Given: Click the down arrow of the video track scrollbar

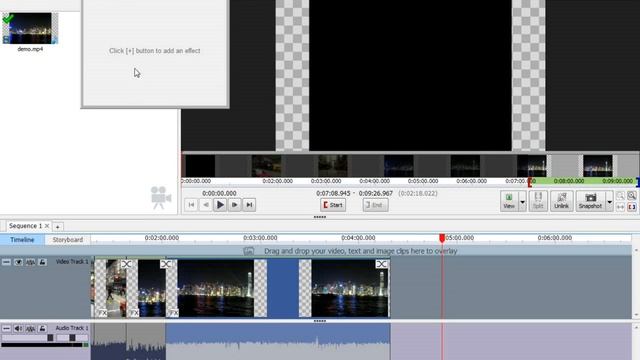Looking at the screenshot, I should click(636, 315).
